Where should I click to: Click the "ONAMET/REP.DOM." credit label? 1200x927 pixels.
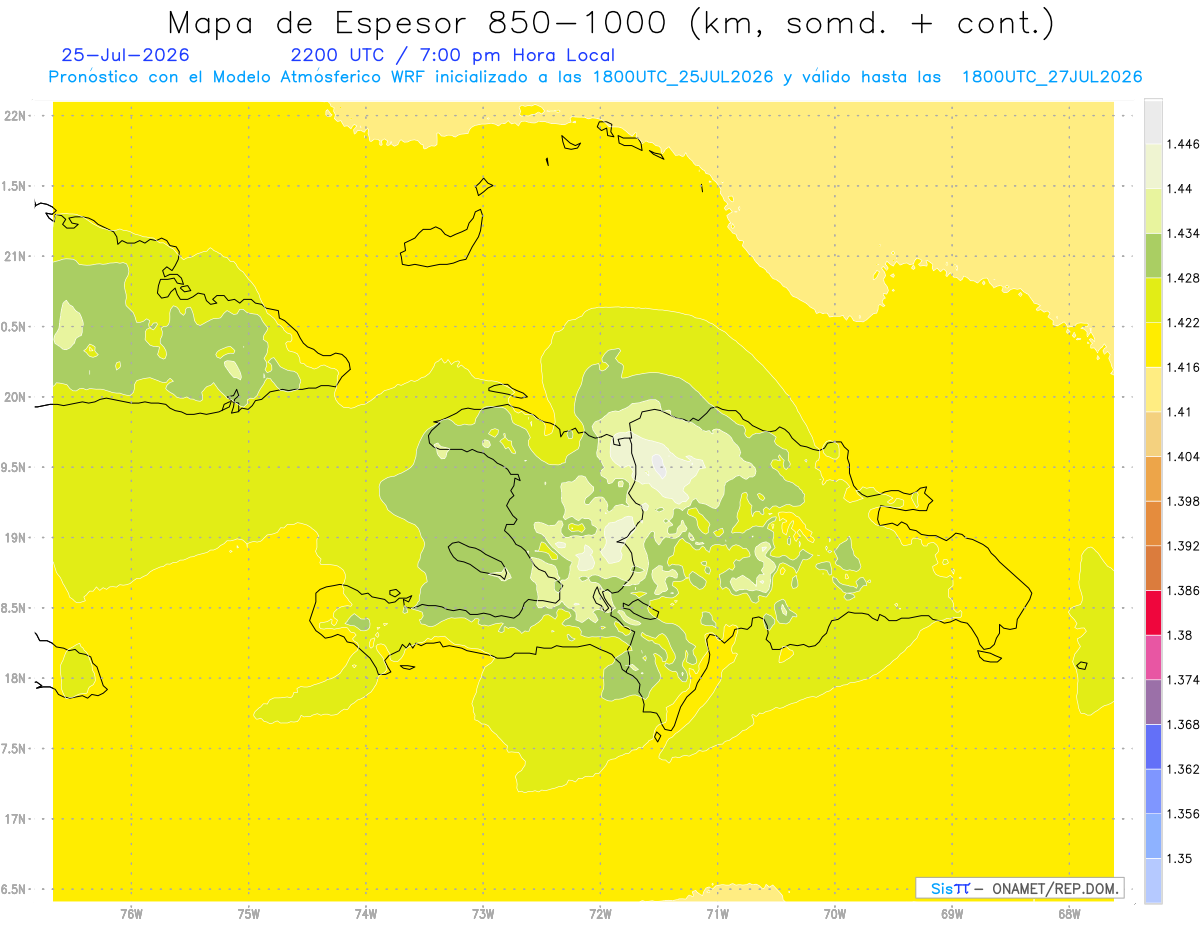(1055, 888)
